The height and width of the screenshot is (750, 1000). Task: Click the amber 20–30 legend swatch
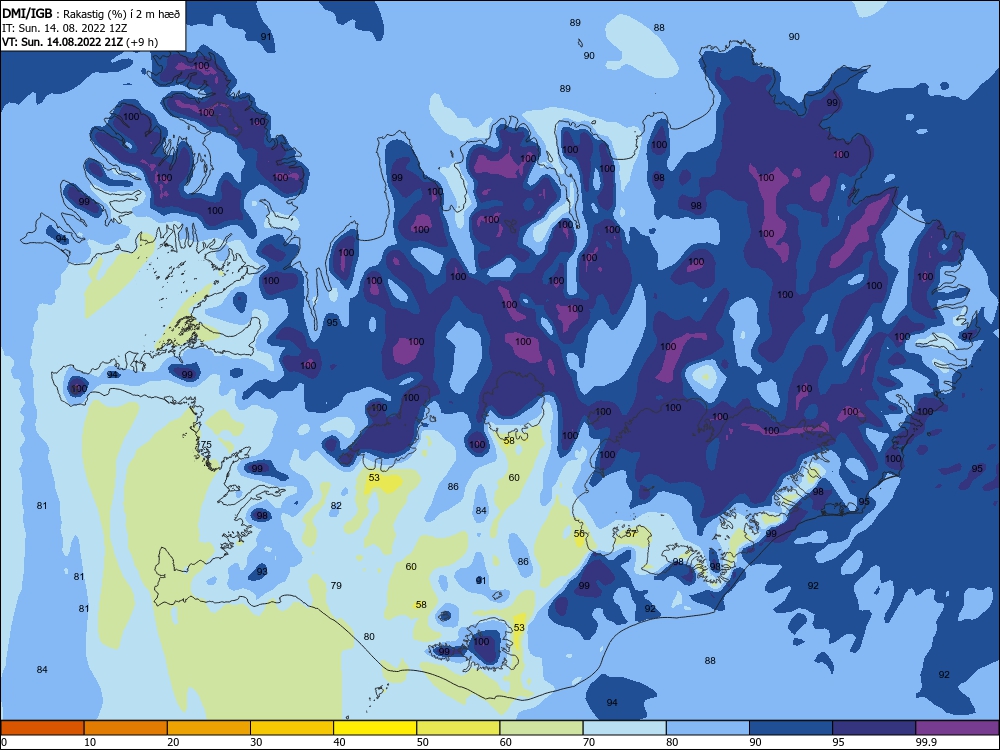click(209, 728)
